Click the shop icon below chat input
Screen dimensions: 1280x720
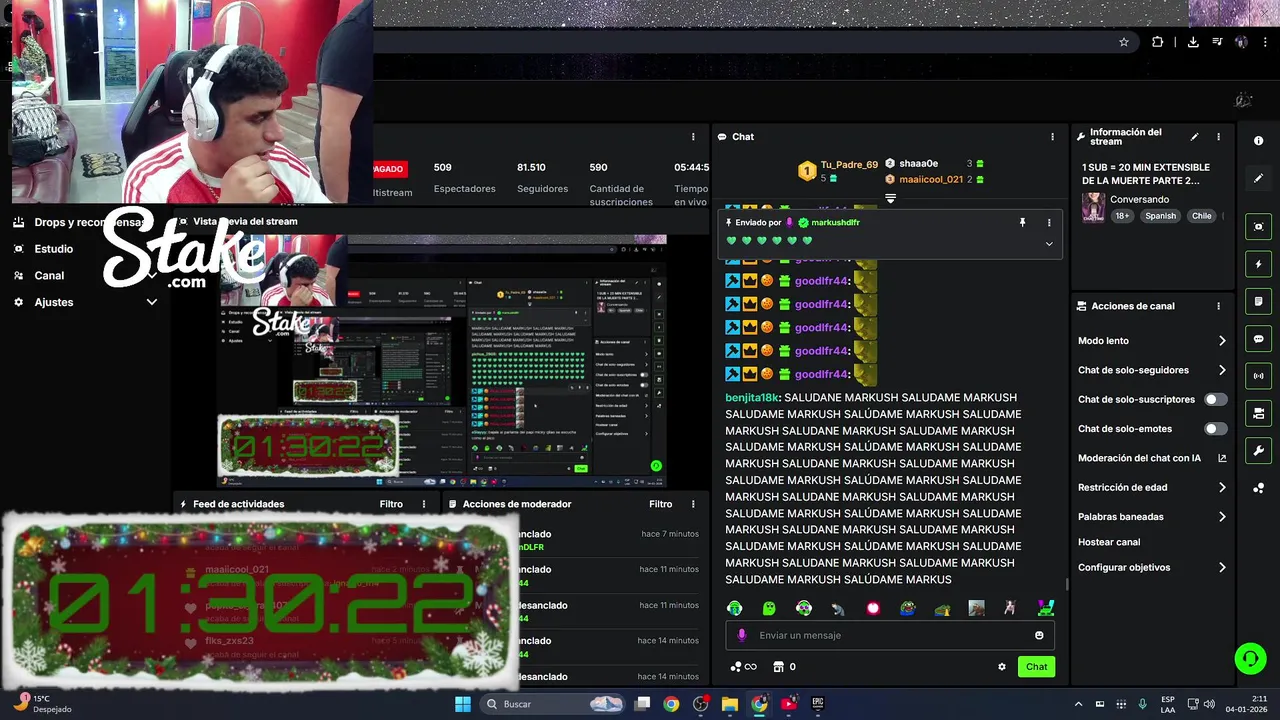[x=781, y=667]
